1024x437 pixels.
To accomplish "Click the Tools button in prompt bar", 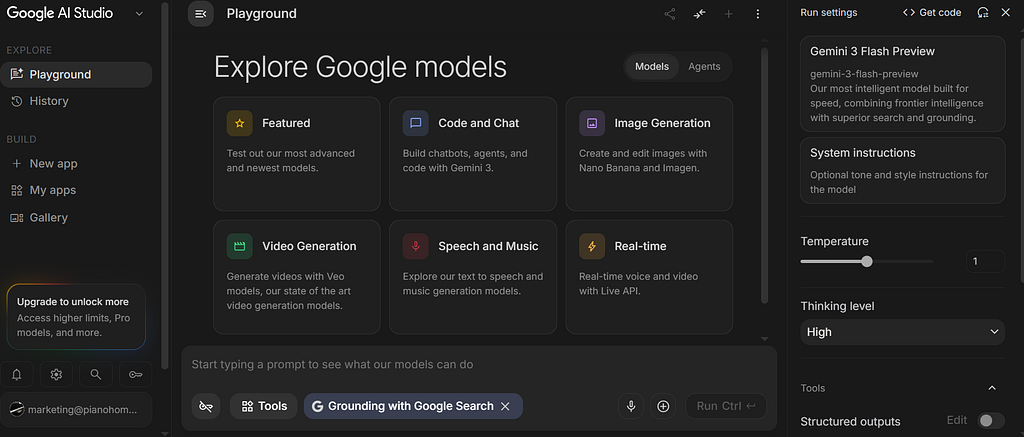I will 264,406.
